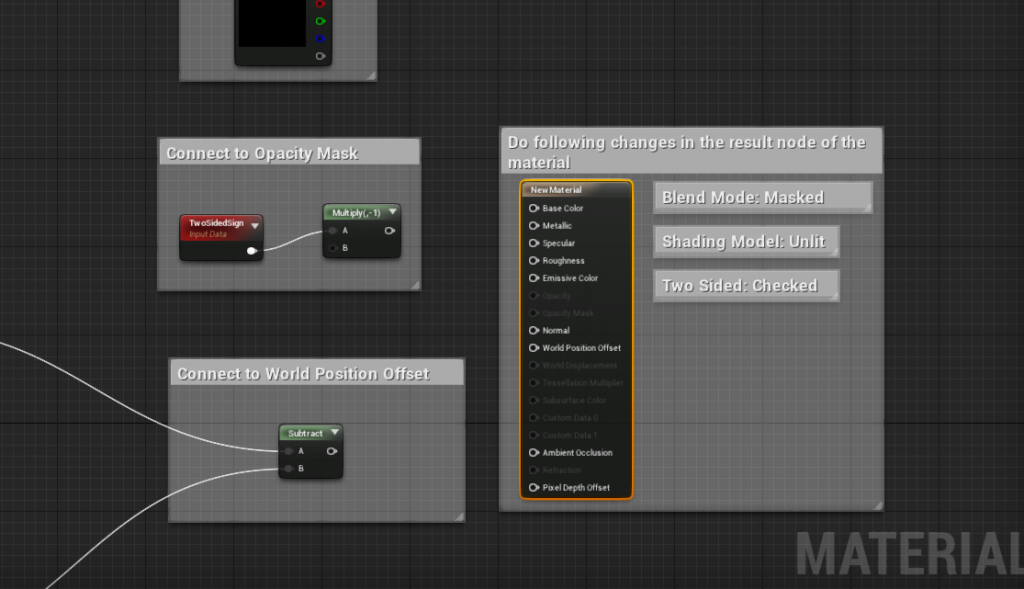Click the Emissive Color input pin
Image resolution: width=1024 pixels, height=589 pixels.
(534, 278)
